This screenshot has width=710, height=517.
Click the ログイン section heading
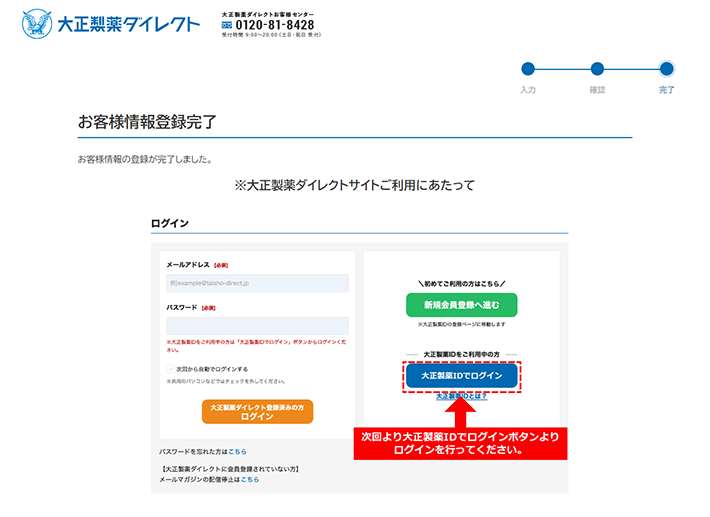(170, 223)
